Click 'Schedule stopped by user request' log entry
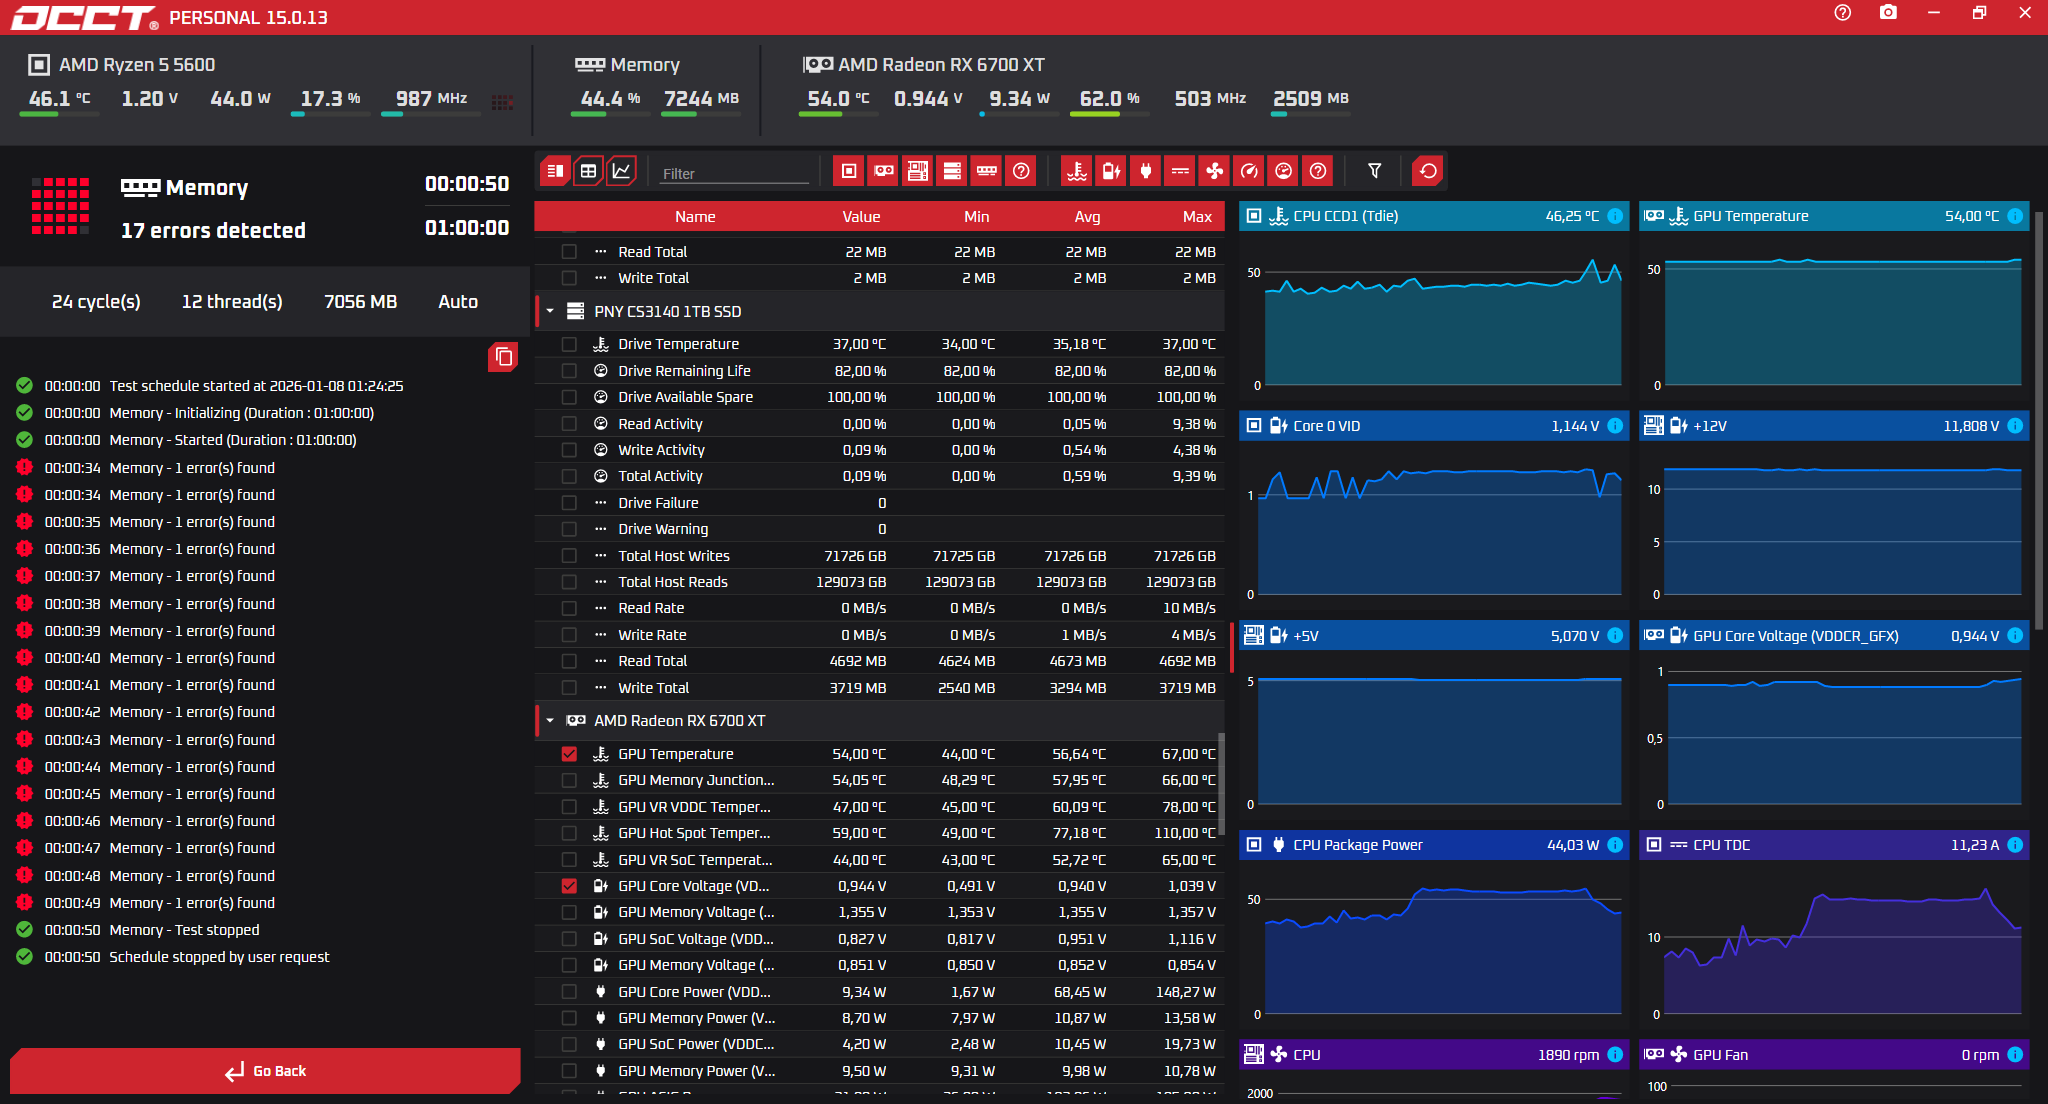 [x=219, y=957]
